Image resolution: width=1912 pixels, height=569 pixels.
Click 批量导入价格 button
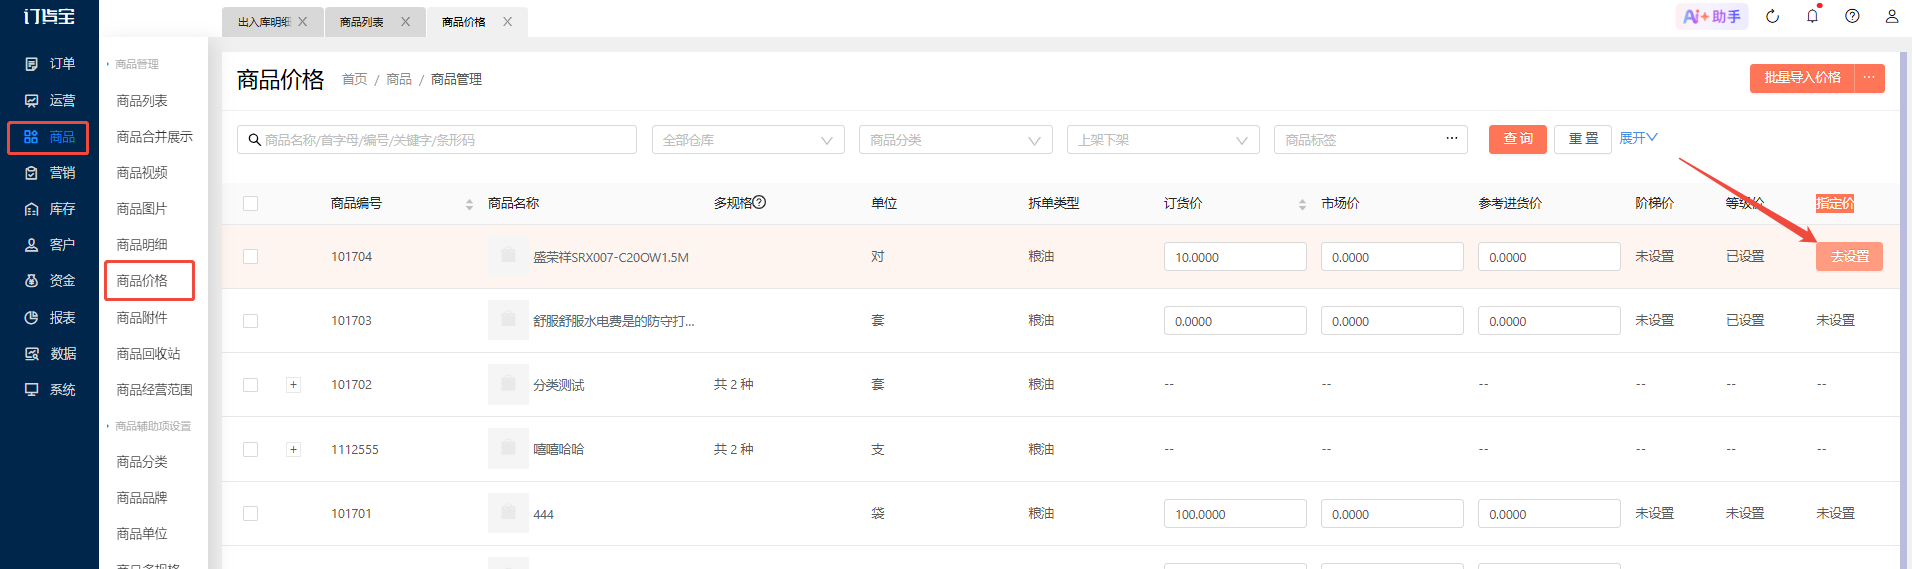pyautogui.click(x=1802, y=78)
